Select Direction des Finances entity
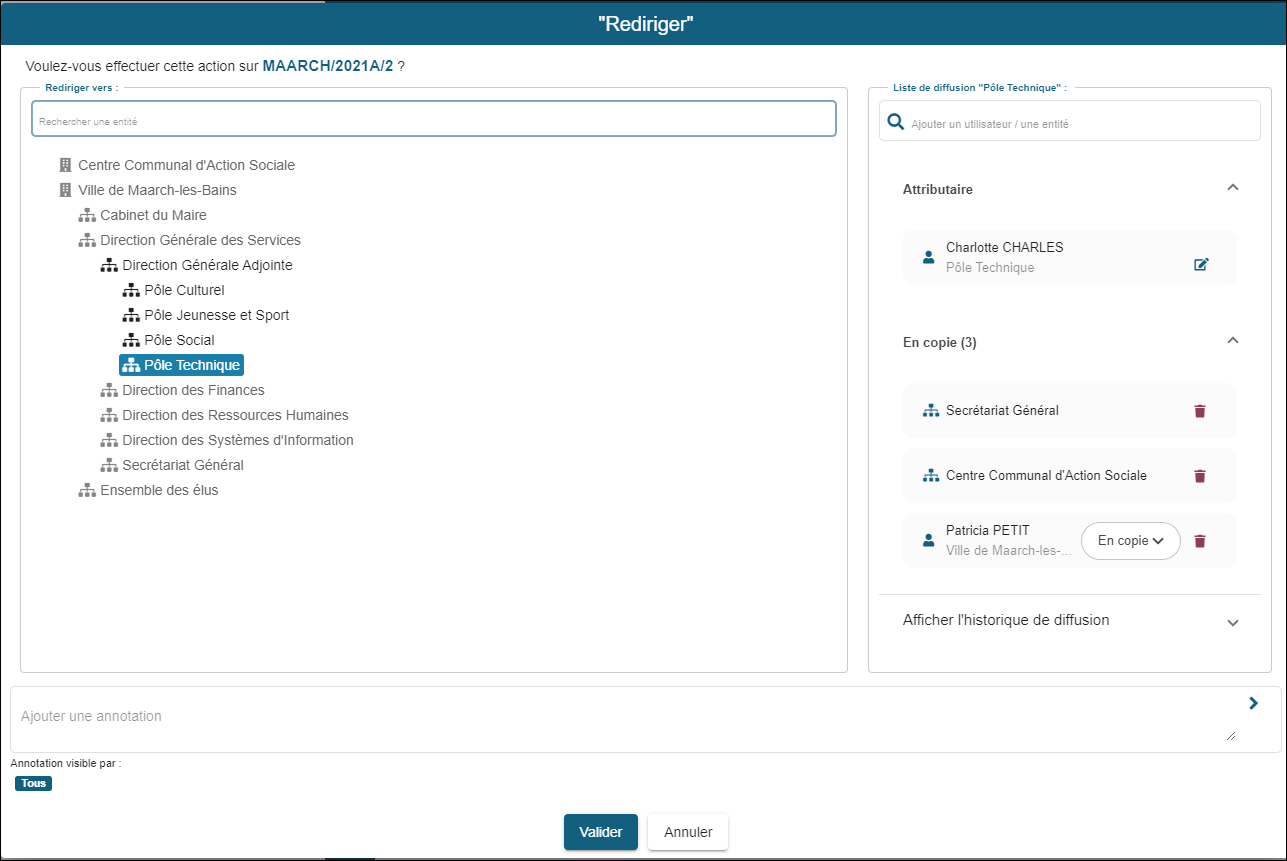1287x861 pixels. [x=194, y=390]
